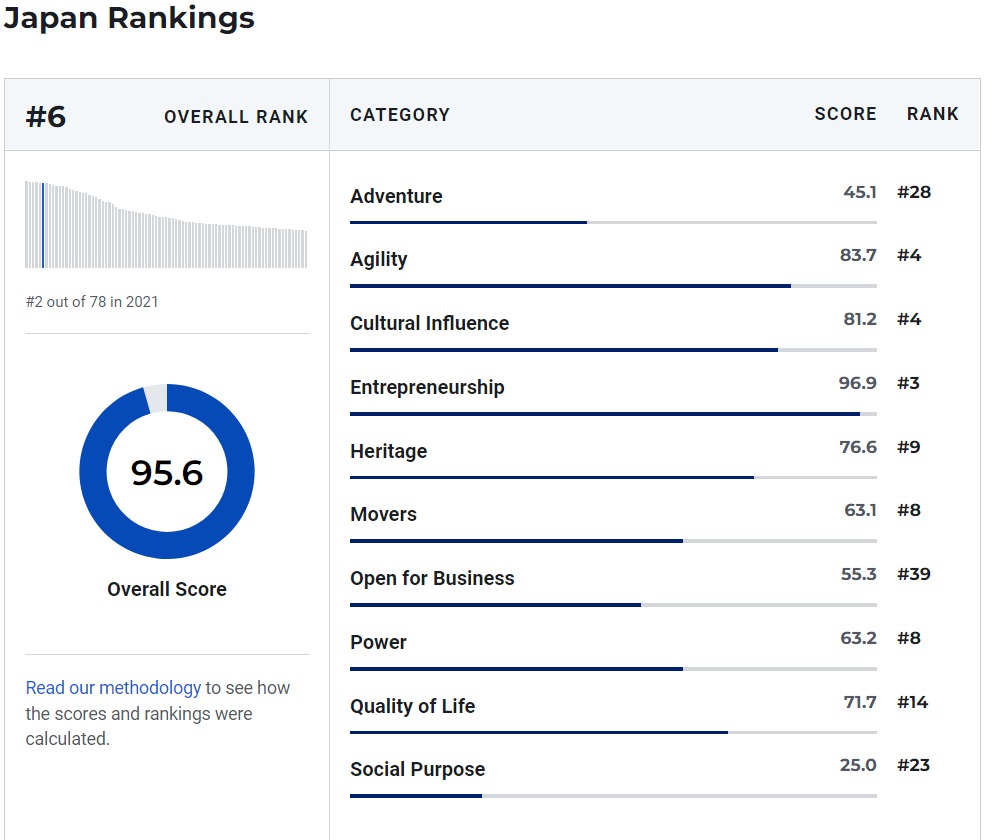Click the #39 rank for Open for Business
The image size is (992, 840).
[x=913, y=574]
